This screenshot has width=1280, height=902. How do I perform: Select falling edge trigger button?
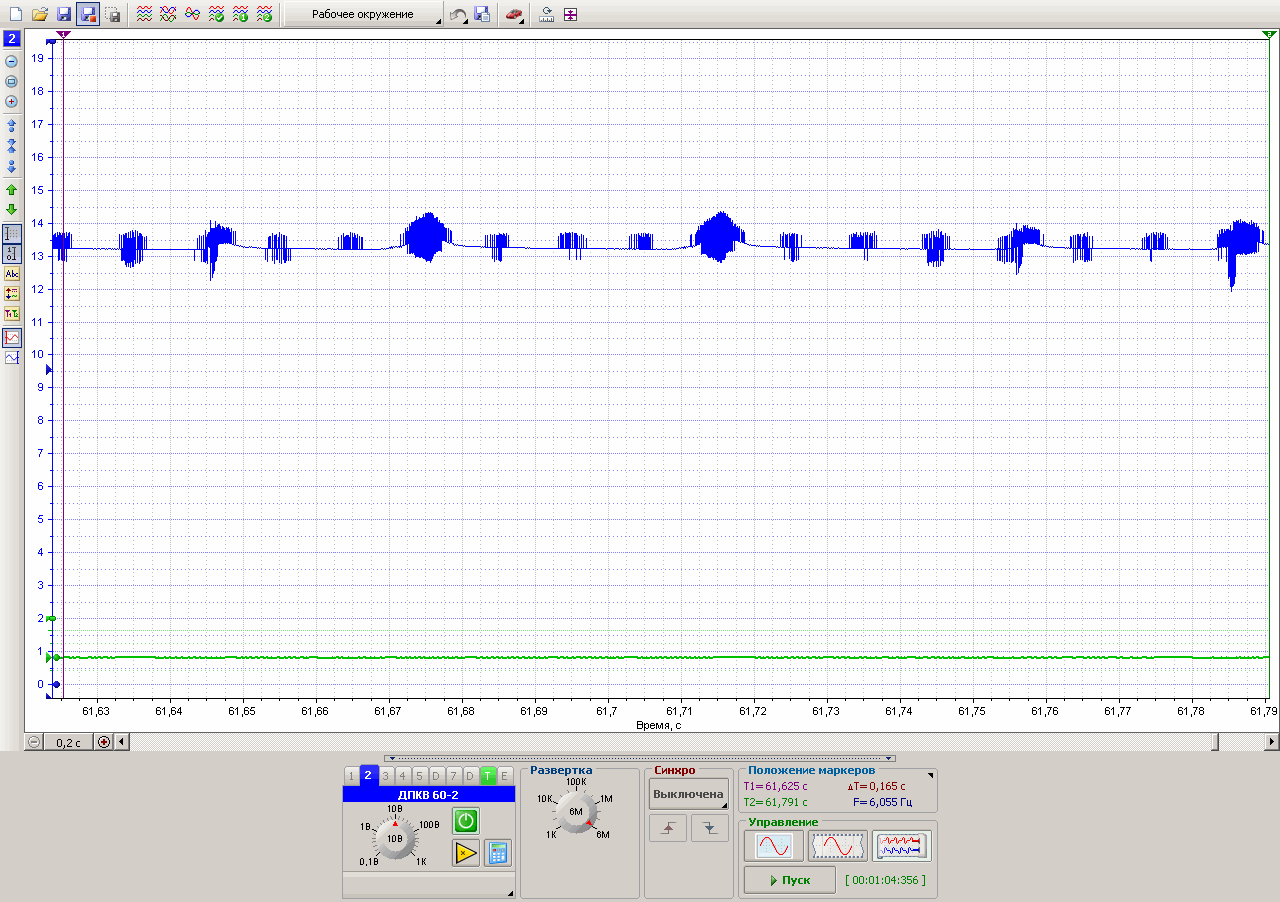tap(710, 828)
